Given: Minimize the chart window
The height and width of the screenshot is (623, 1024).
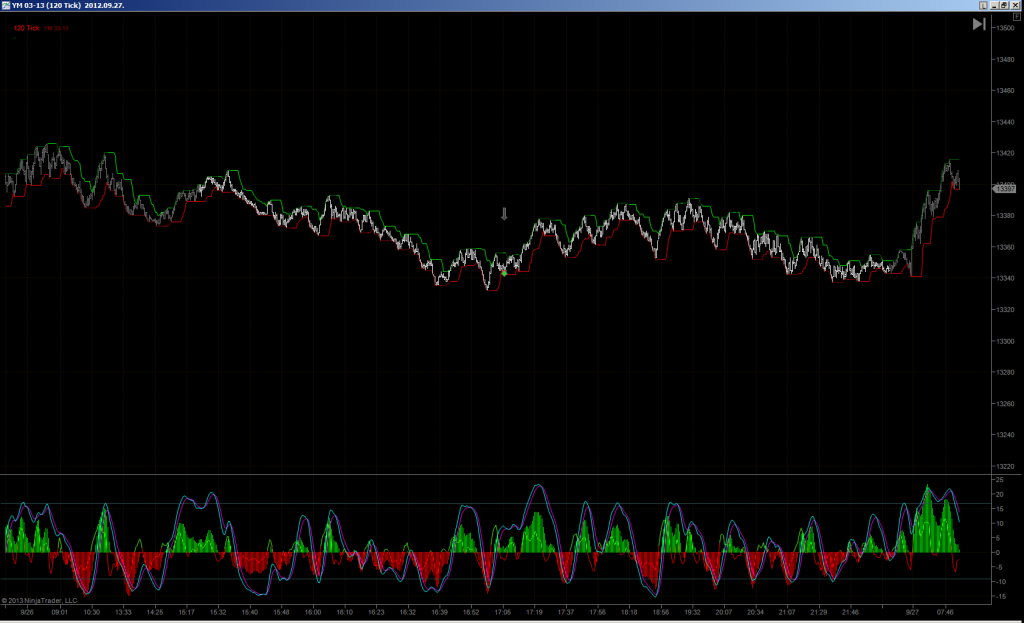Looking at the screenshot, I should click(995, 5).
